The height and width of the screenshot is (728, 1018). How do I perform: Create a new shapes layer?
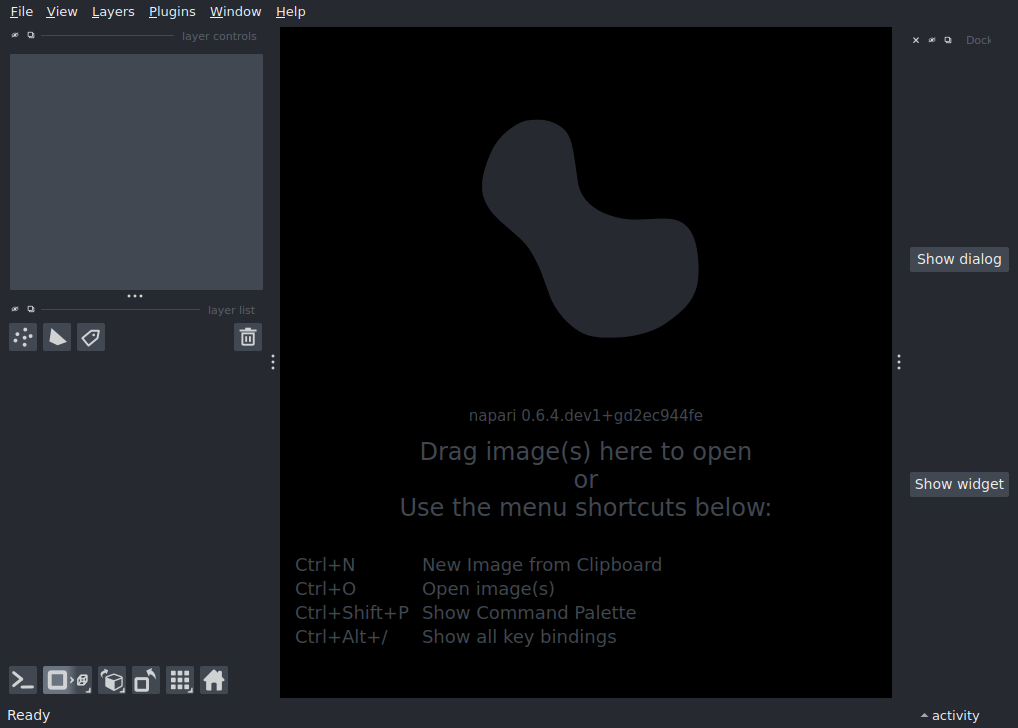pos(57,338)
